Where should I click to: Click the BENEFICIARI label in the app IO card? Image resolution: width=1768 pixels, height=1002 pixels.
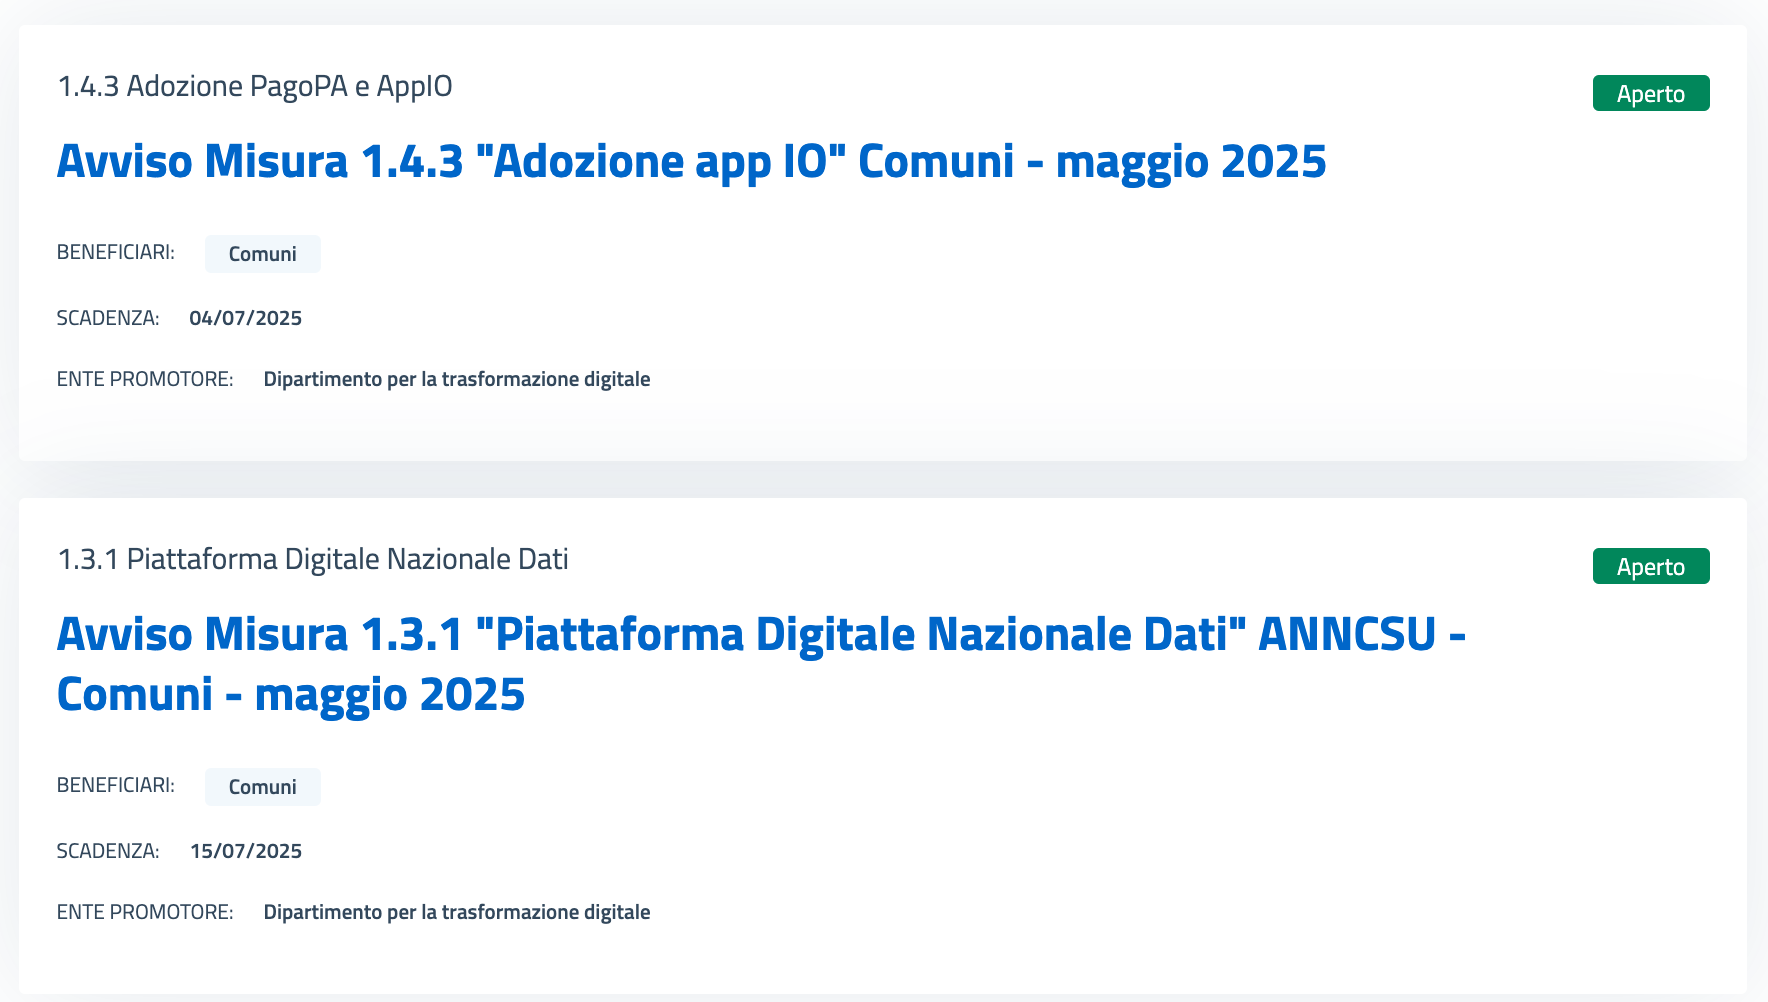tap(116, 252)
